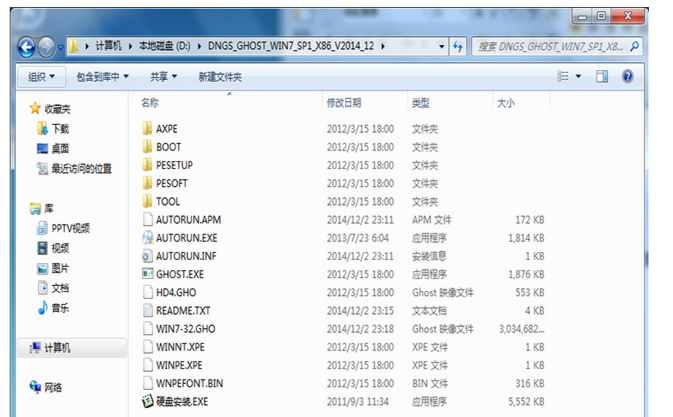Click 本地磁盘 (D:) in the breadcrumb
The height and width of the screenshot is (417, 673).
tap(165, 46)
